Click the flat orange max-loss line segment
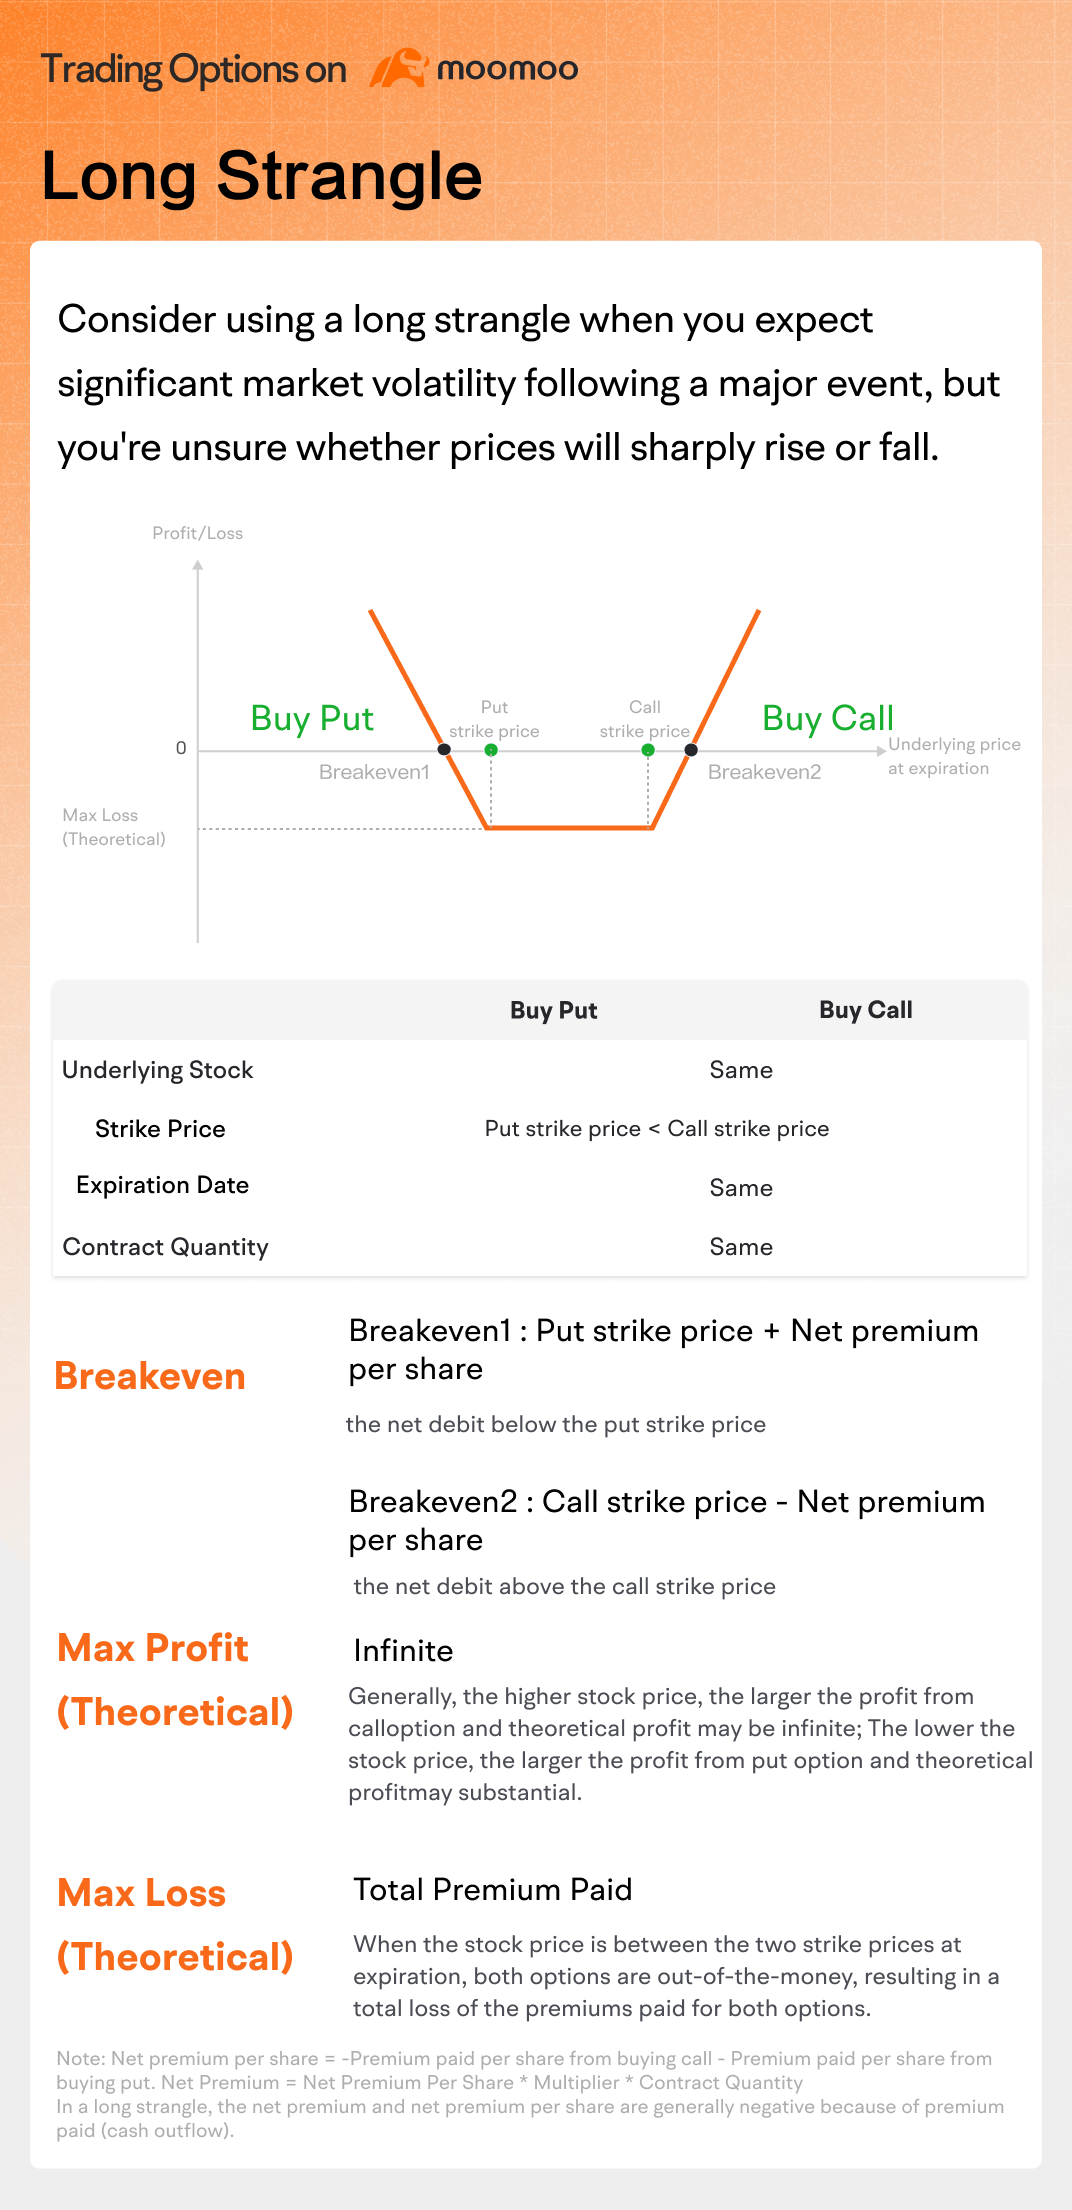 pyautogui.click(x=570, y=828)
